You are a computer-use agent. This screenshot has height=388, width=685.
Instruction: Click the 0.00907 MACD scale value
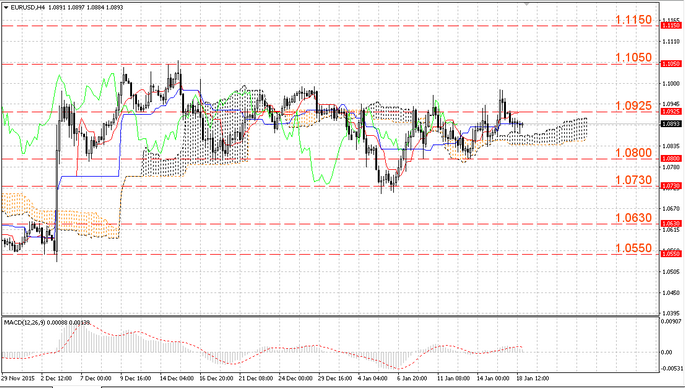[x=670, y=322]
